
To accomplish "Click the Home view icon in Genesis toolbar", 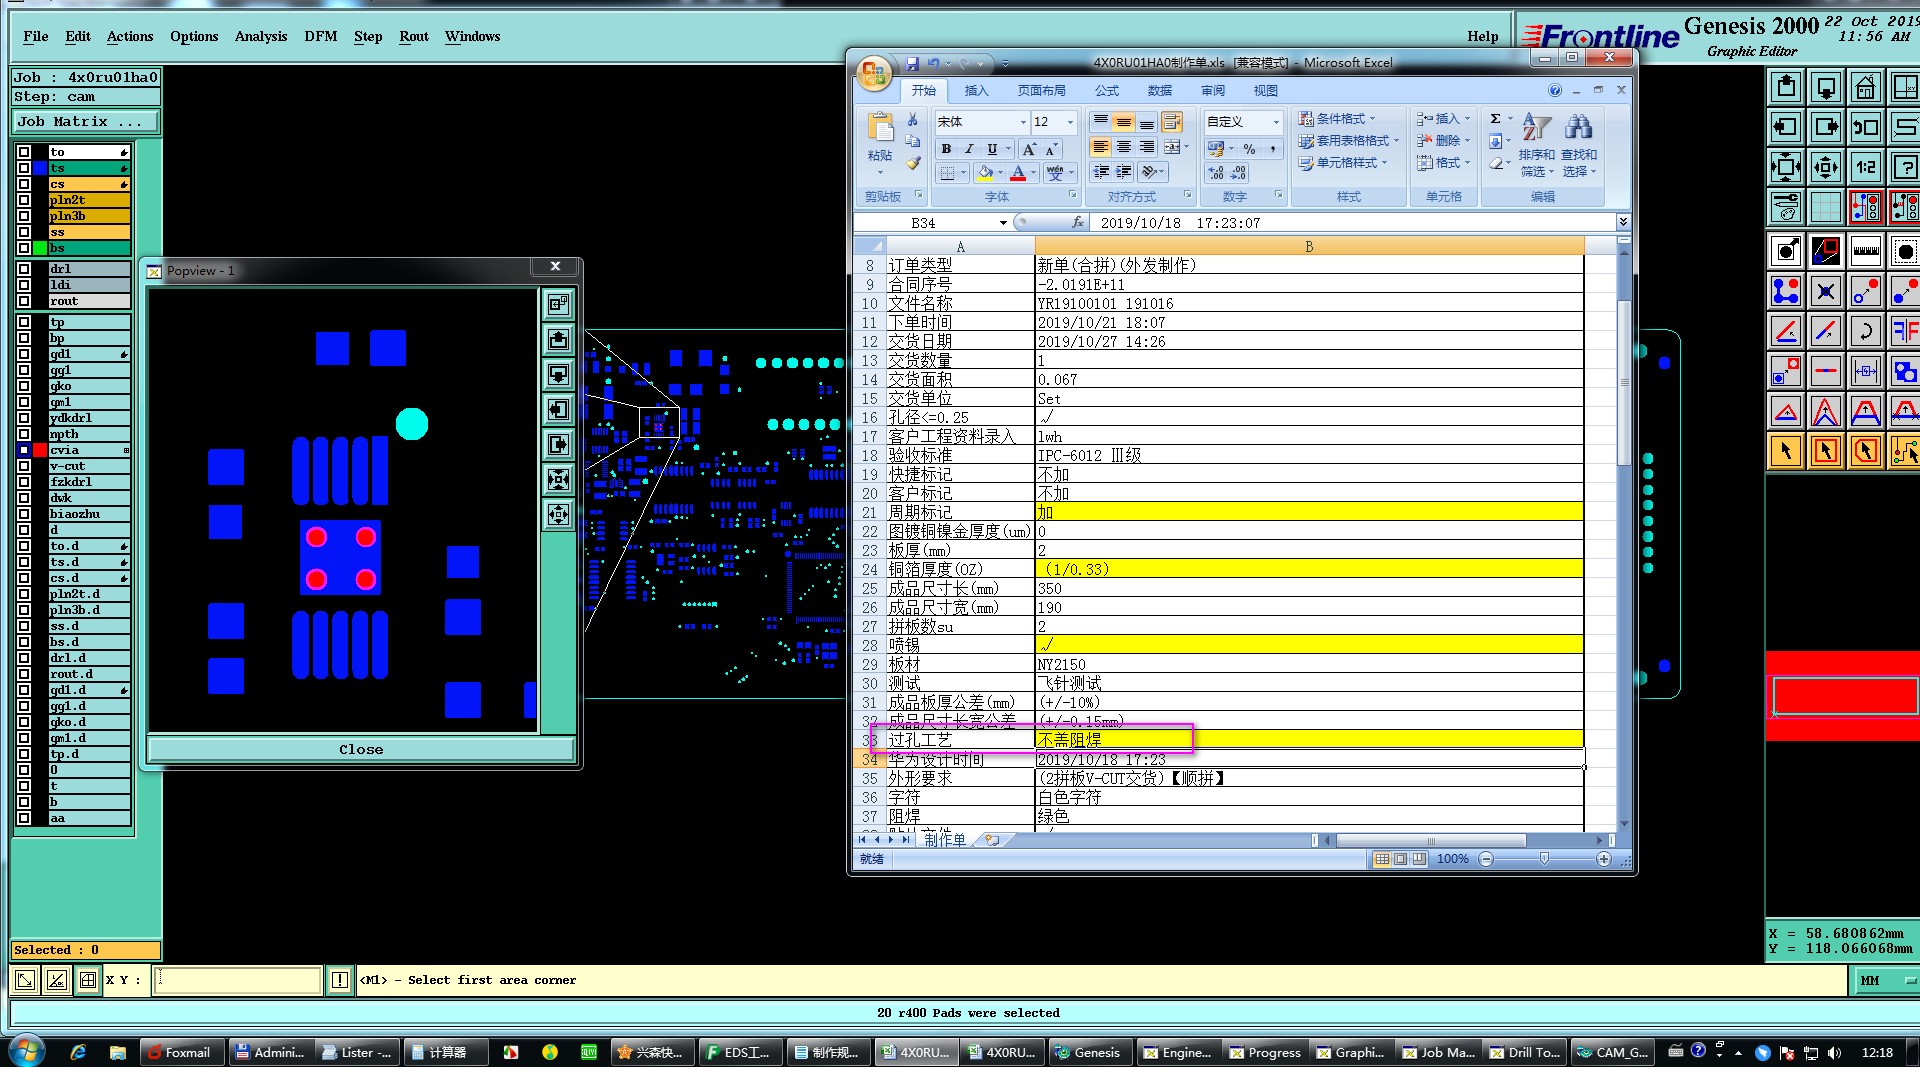I will (1865, 88).
